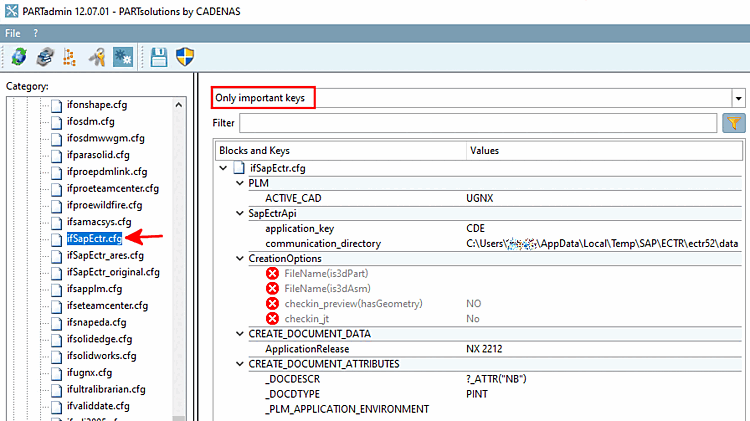
Task: Select the highlighted ifSapEctr.cfg entry
Action: (x=94, y=238)
